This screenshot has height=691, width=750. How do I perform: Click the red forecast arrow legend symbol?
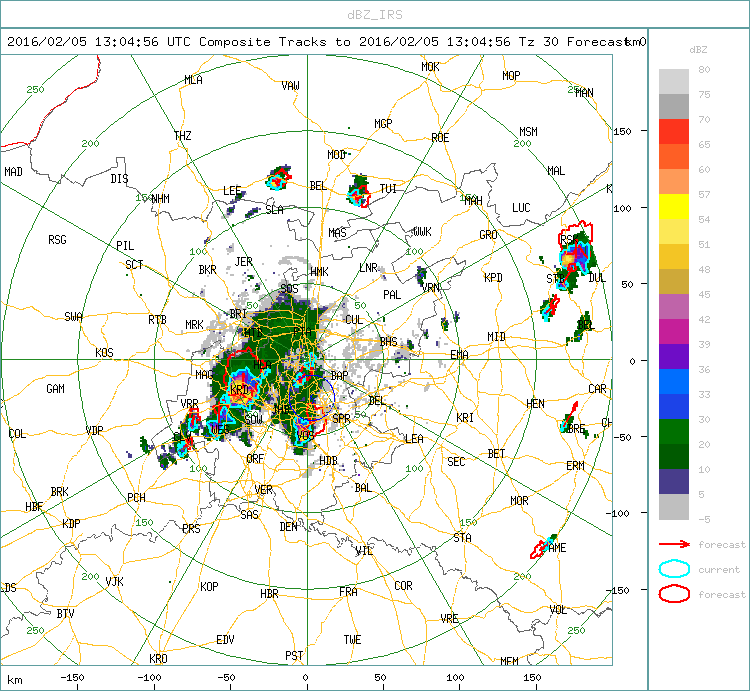(674, 544)
